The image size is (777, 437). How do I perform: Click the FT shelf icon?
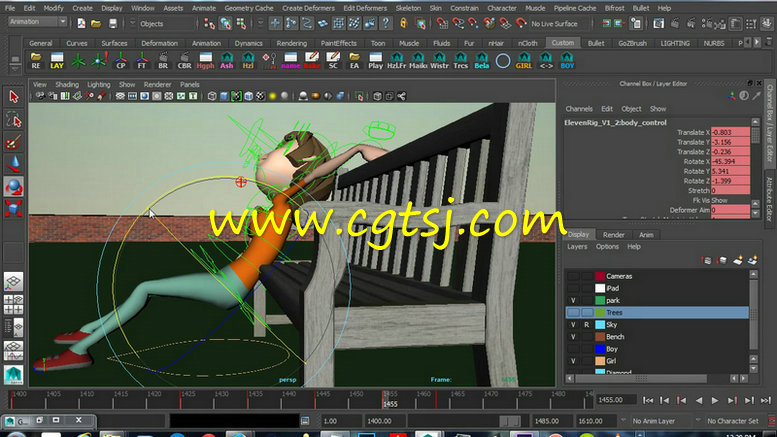point(142,60)
